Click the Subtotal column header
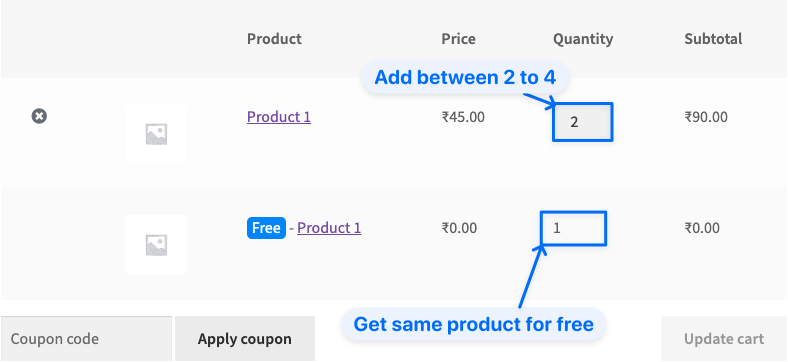 point(713,39)
